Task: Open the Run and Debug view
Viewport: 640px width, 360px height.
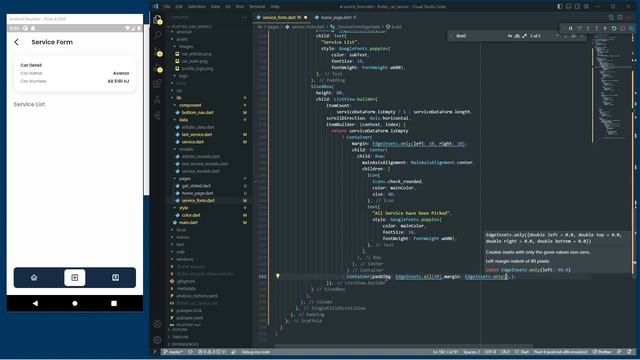Action: [157, 68]
